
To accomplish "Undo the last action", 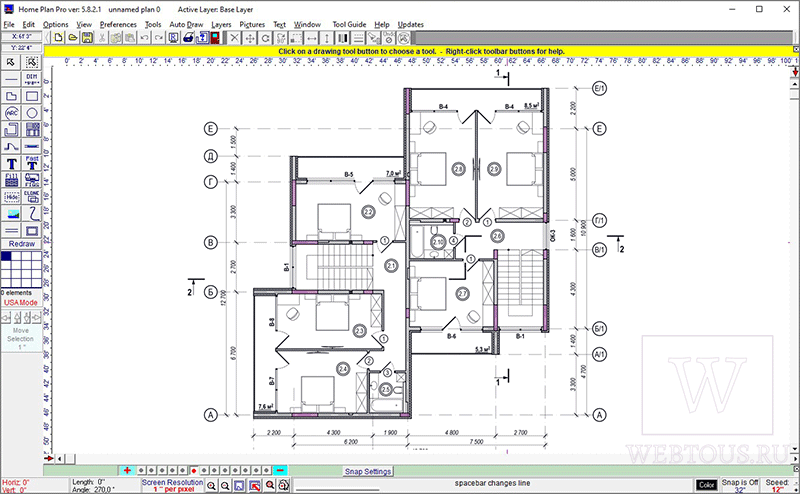I will pyautogui.click(x=144, y=38).
